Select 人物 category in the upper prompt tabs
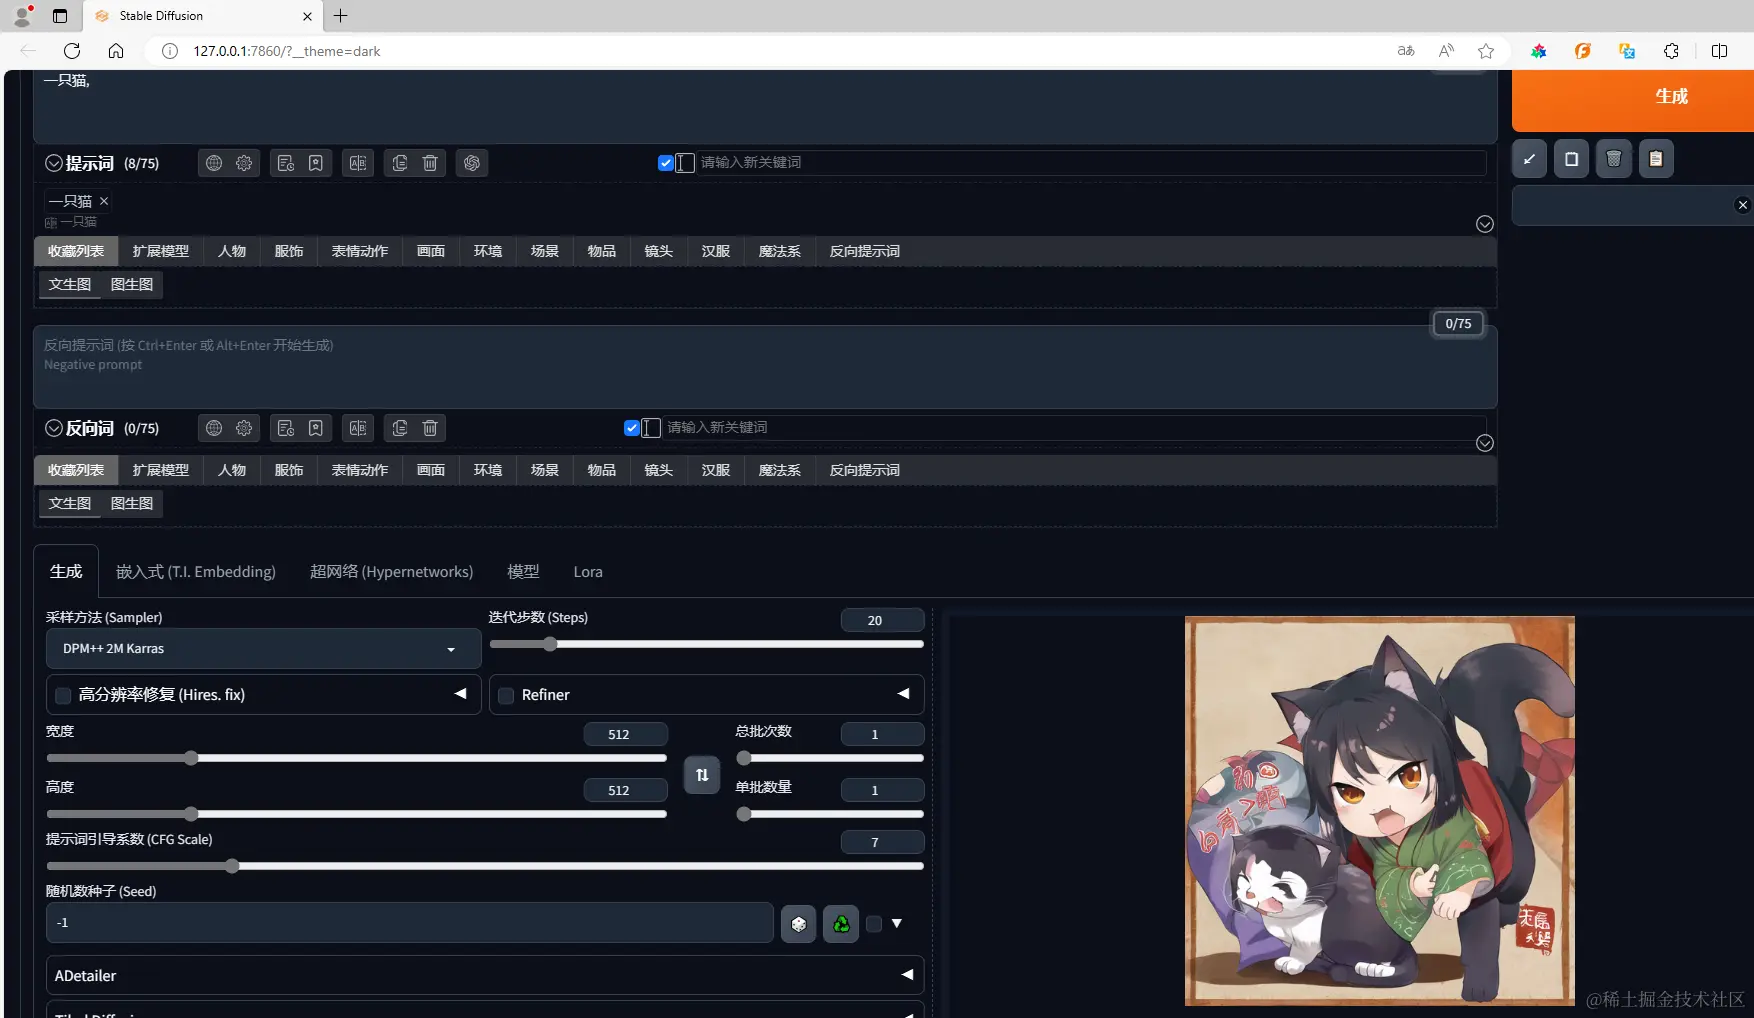 coord(232,251)
